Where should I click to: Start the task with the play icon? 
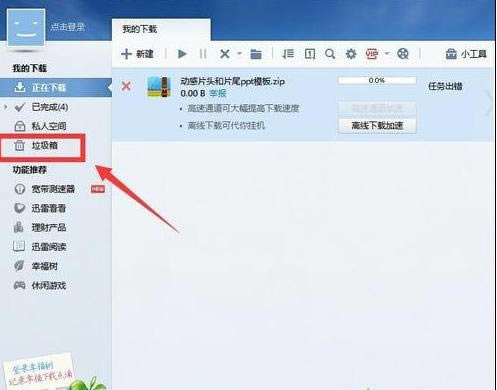click(x=182, y=54)
